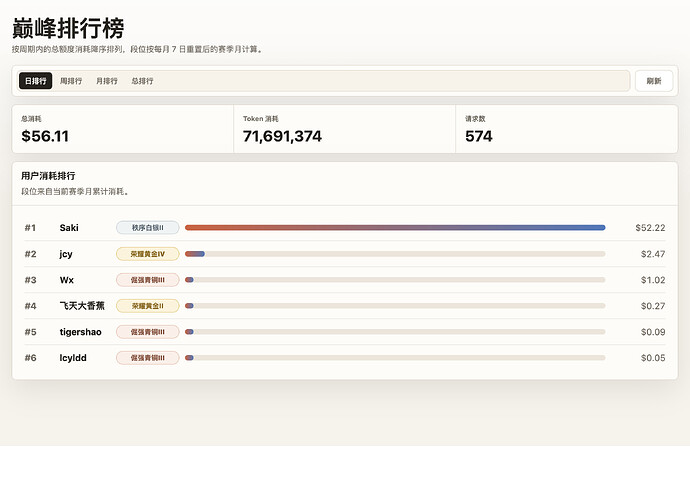
Task: Click Wx's consumption progress bar
Action: point(395,280)
